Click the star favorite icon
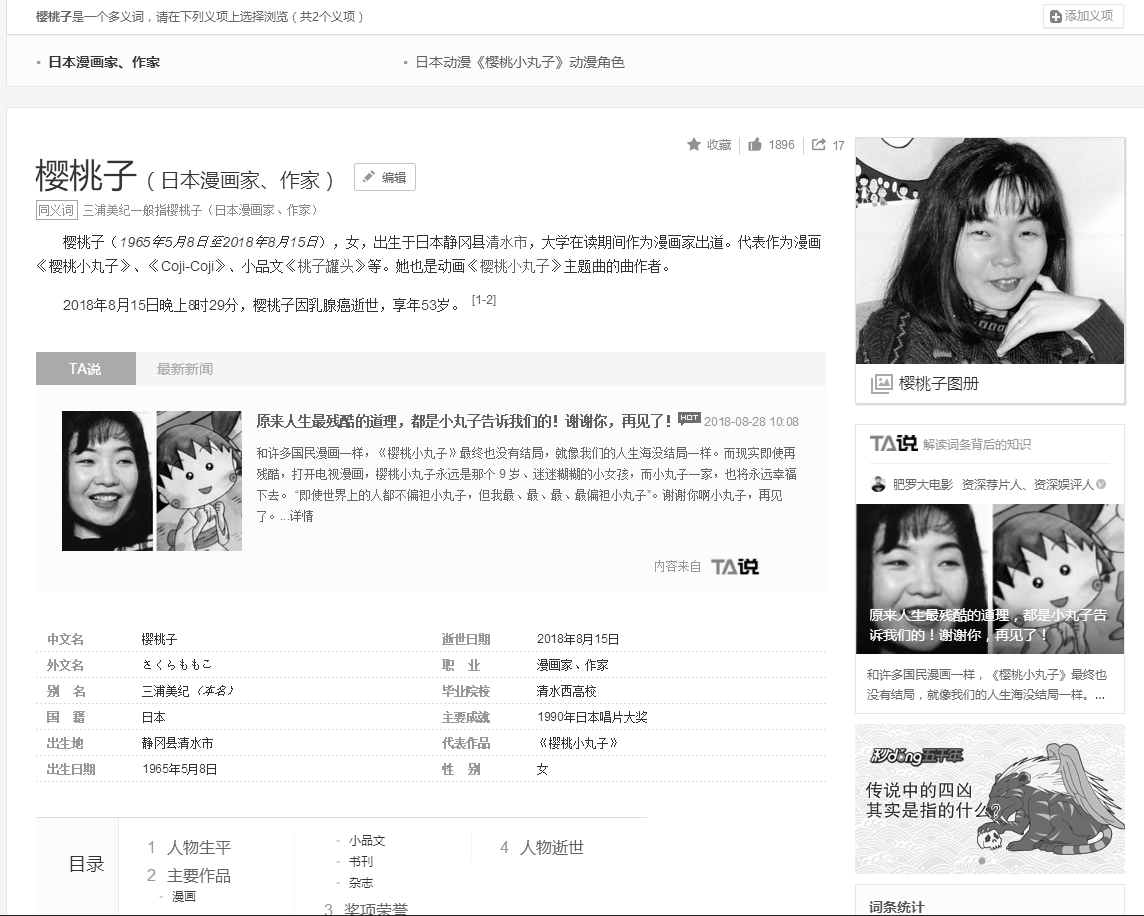The width and height of the screenshot is (1144, 916). (694, 145)
